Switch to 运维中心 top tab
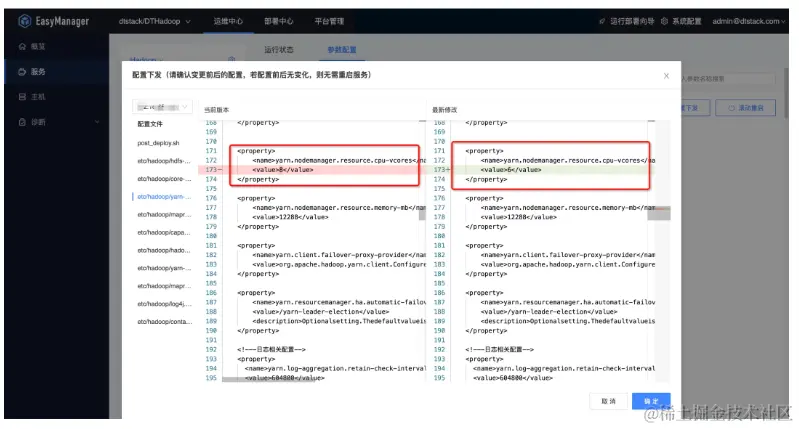The image size is (799, 429). click(x=228, y=21)
